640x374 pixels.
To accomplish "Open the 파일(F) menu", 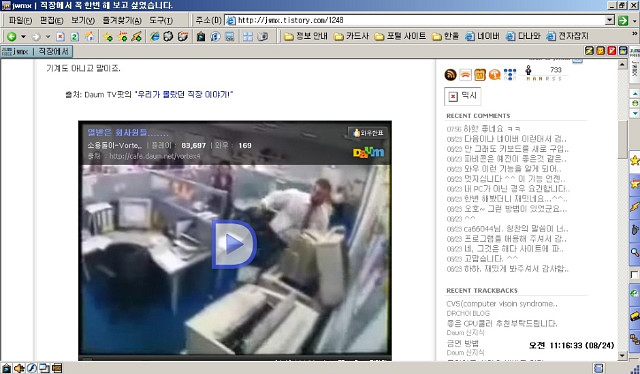I will coord(20,20).
